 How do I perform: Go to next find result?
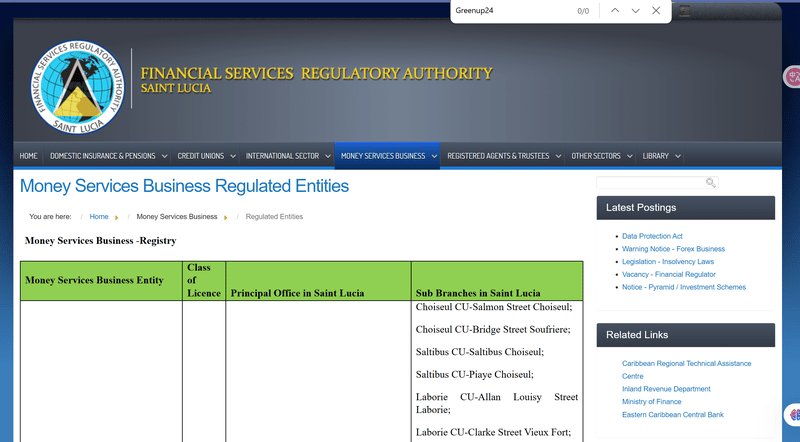pos(635,11)
